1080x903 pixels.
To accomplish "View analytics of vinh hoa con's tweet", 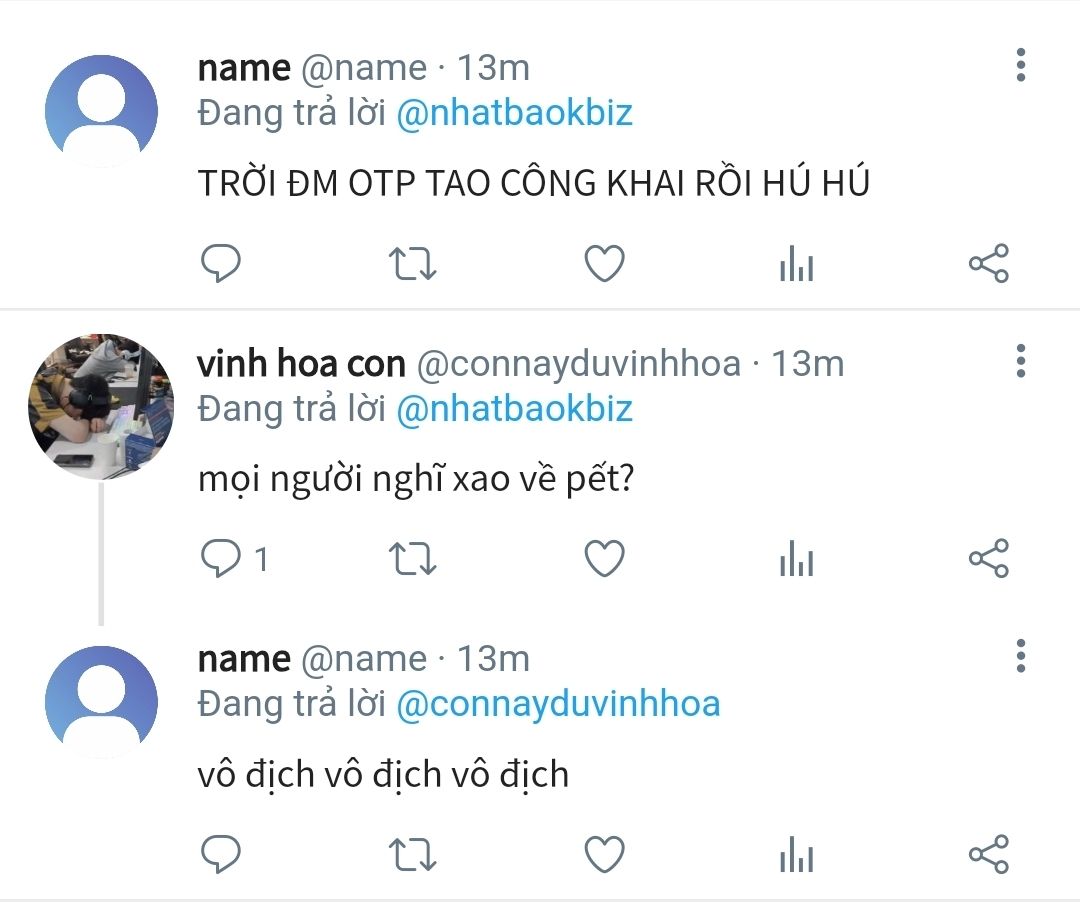I will pos(796,560).
